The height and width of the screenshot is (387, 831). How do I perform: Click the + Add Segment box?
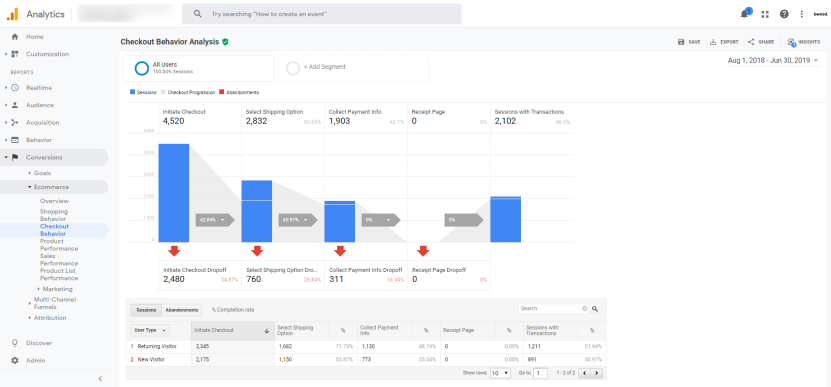coord(353,68)
